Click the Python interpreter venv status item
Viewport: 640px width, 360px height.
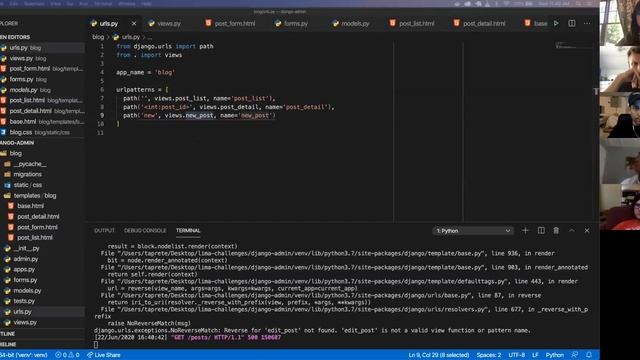pyautogui.click(x=24, y=355)
